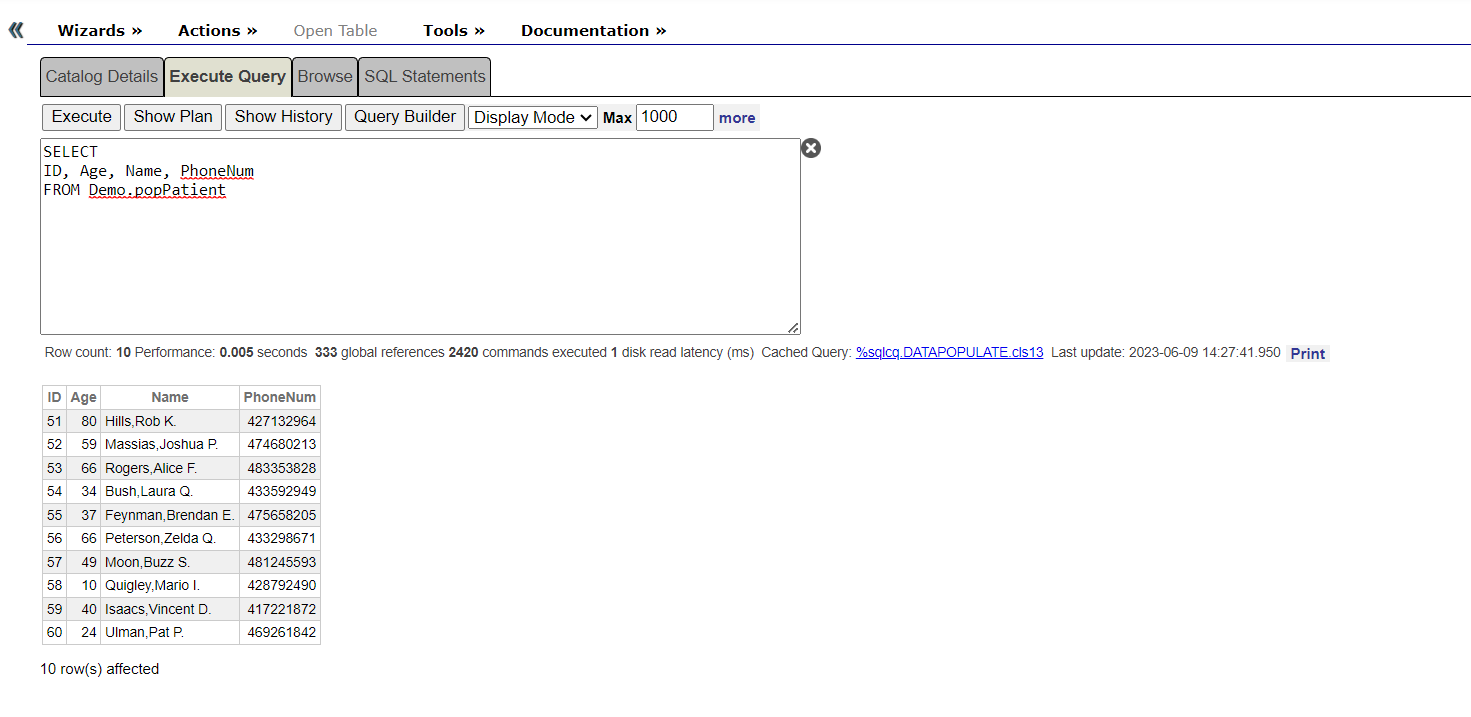This screenshot has height=717, width=1471.
Task: Collapse the left panel with double chevron
Action: click(x=16, y=30)
